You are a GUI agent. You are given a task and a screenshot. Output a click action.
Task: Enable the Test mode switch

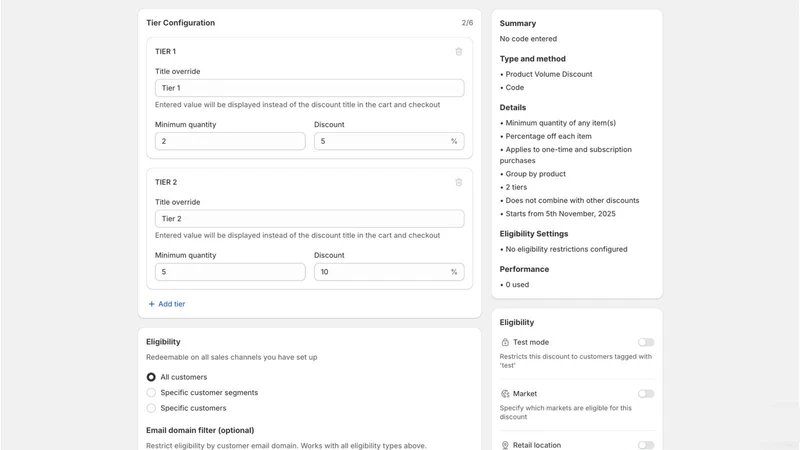tap(646, 342)
